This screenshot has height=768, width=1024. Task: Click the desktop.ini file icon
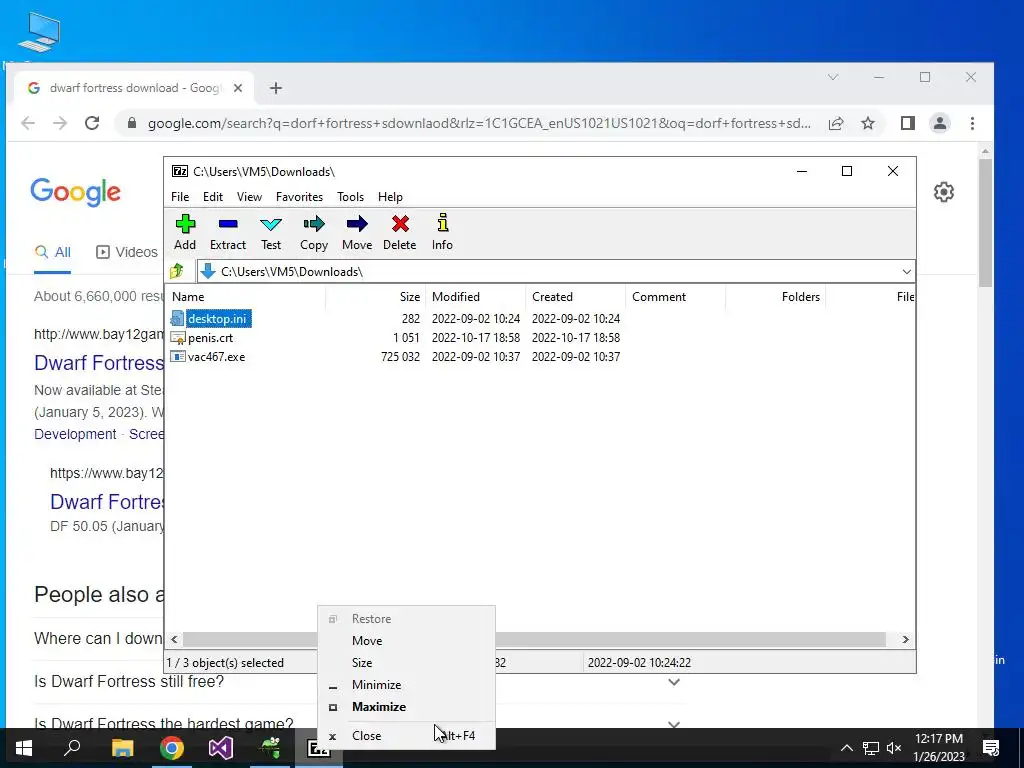[x=178, y=318]
